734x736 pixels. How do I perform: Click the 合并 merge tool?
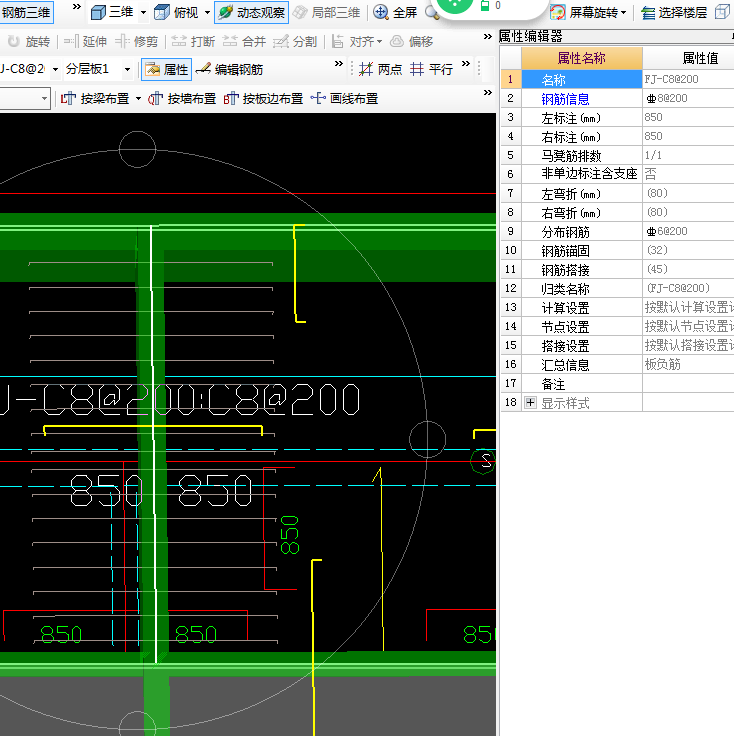tap(244, 42)
